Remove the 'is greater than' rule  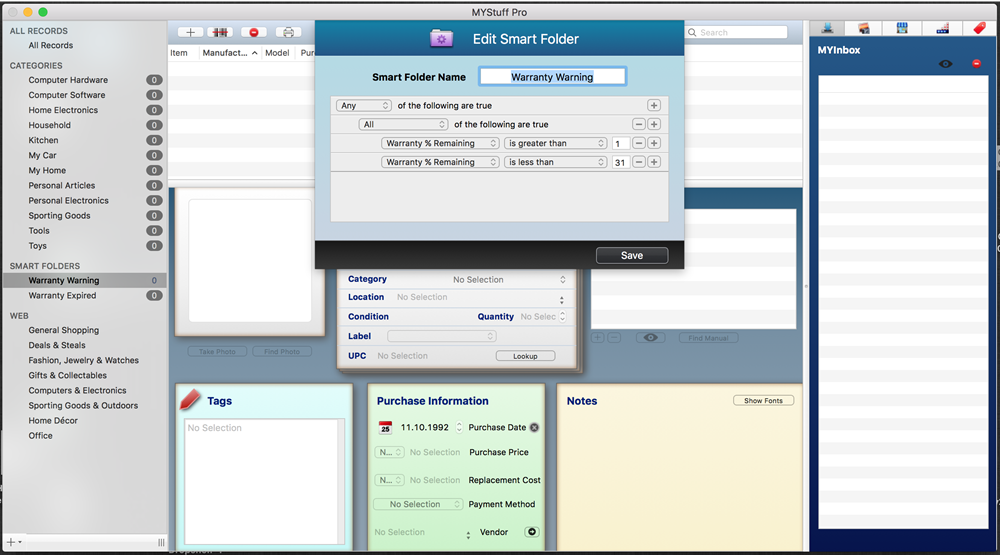638,143
